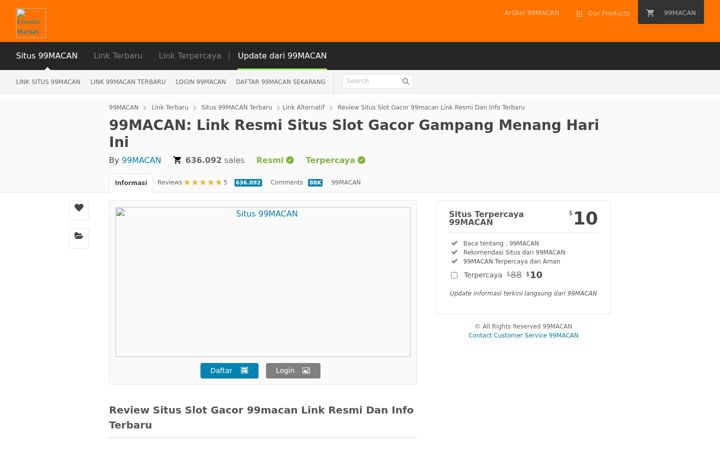Click the green check badge beside Resmi

290,160
